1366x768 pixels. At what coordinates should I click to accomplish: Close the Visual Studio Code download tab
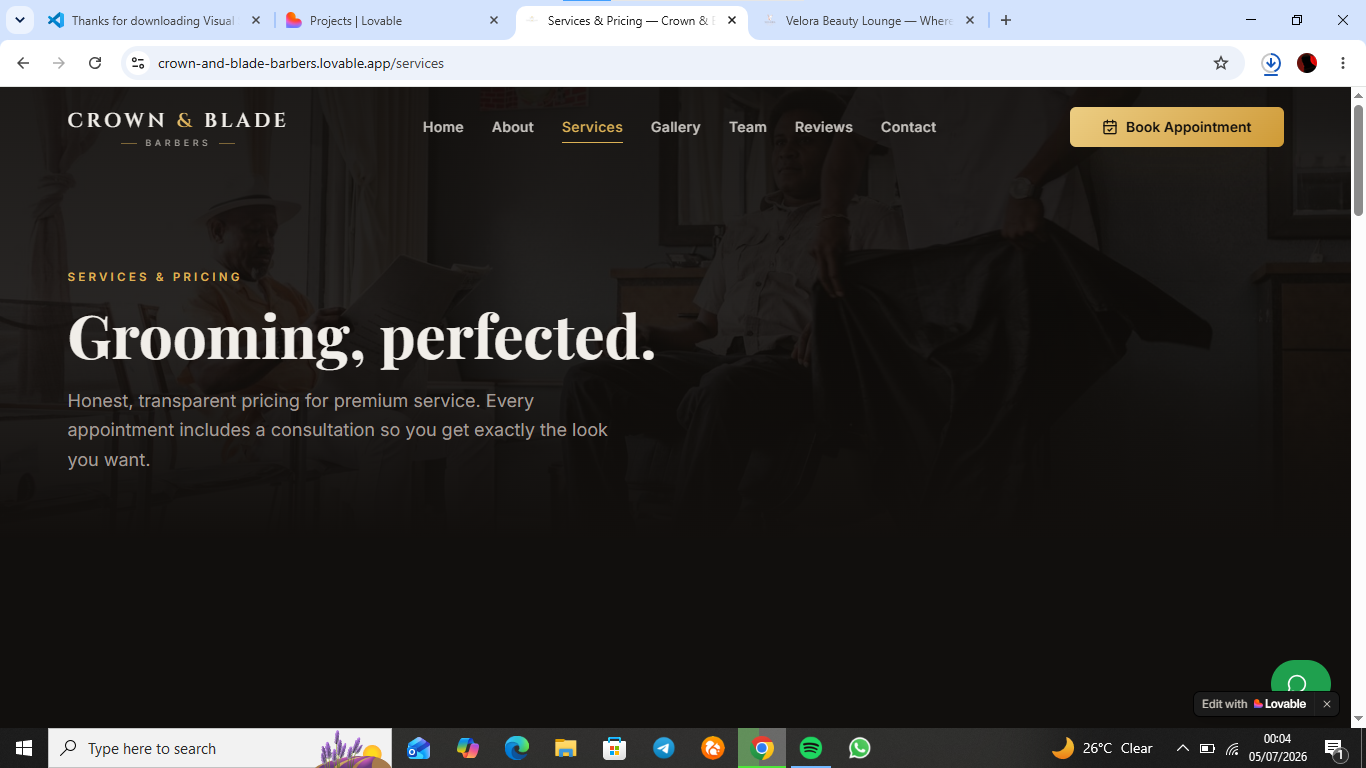pos(256,20)
